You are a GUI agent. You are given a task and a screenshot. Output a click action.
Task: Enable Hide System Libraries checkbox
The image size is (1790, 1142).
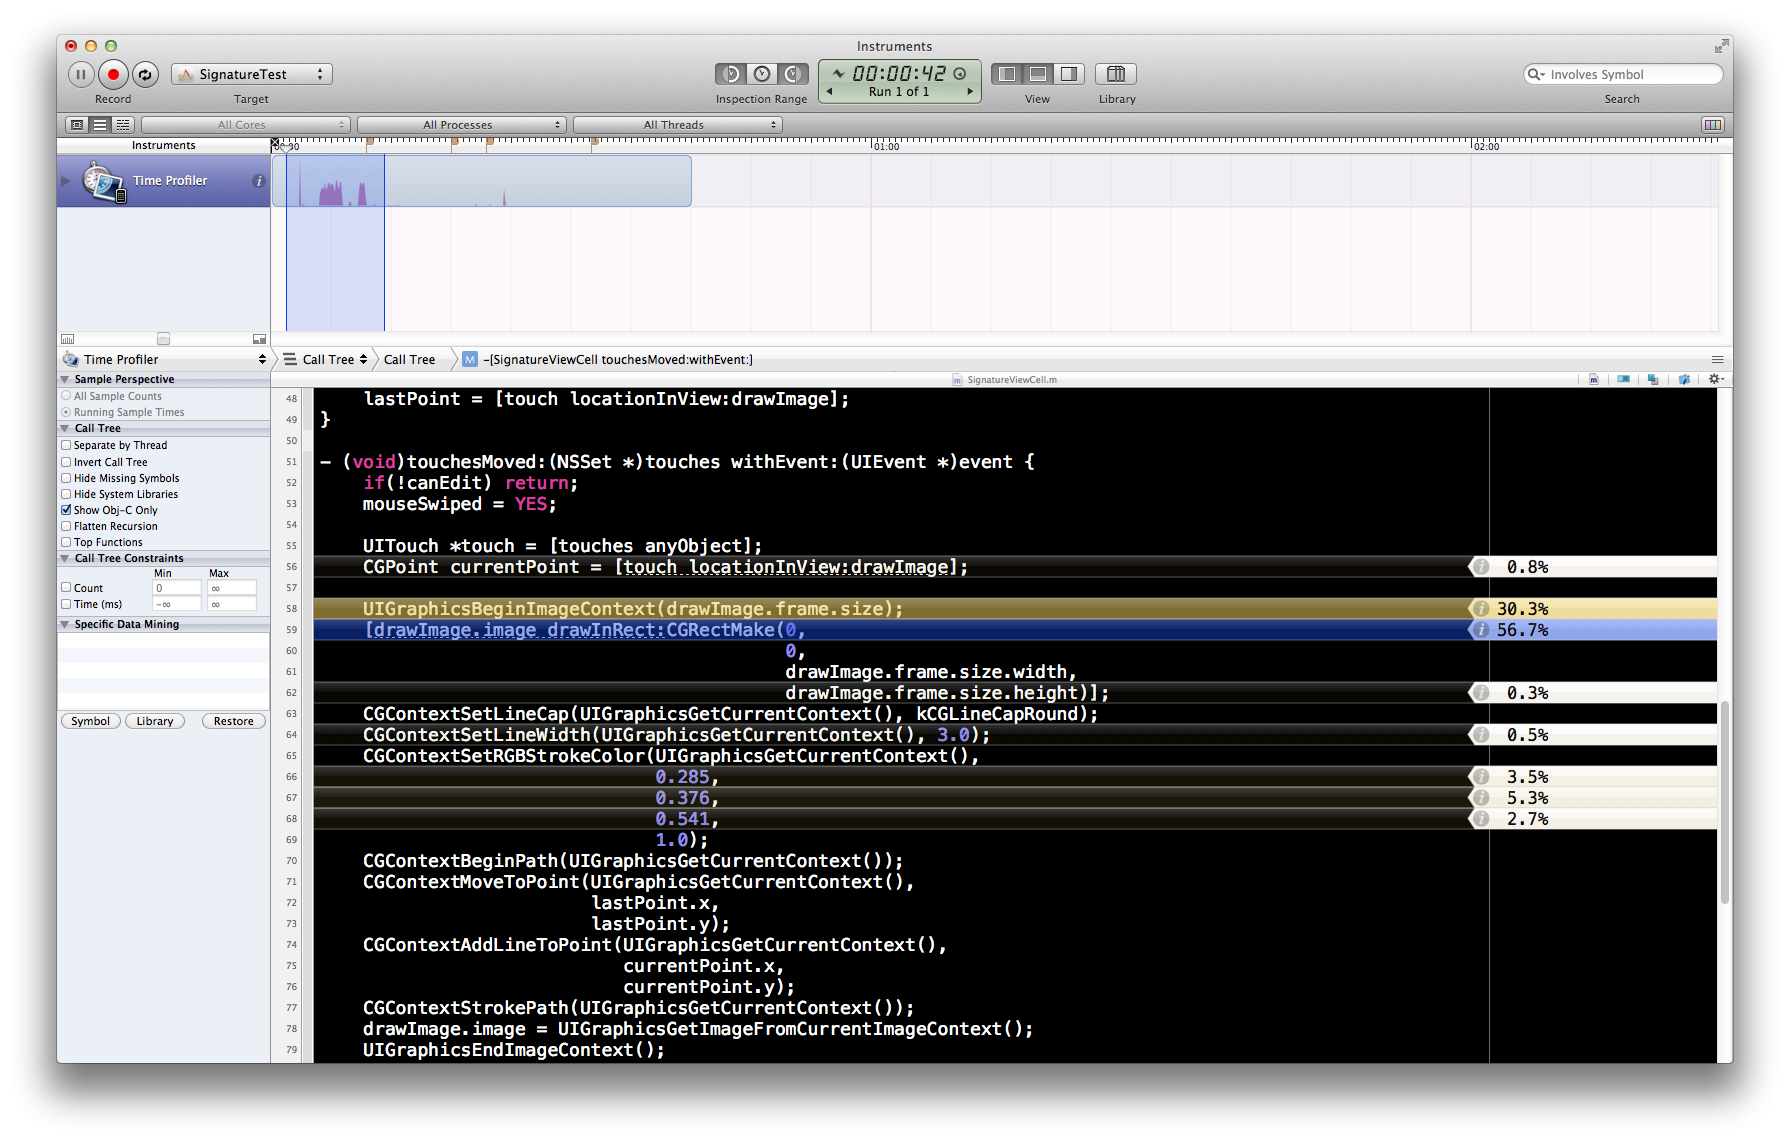coord(66,494)
